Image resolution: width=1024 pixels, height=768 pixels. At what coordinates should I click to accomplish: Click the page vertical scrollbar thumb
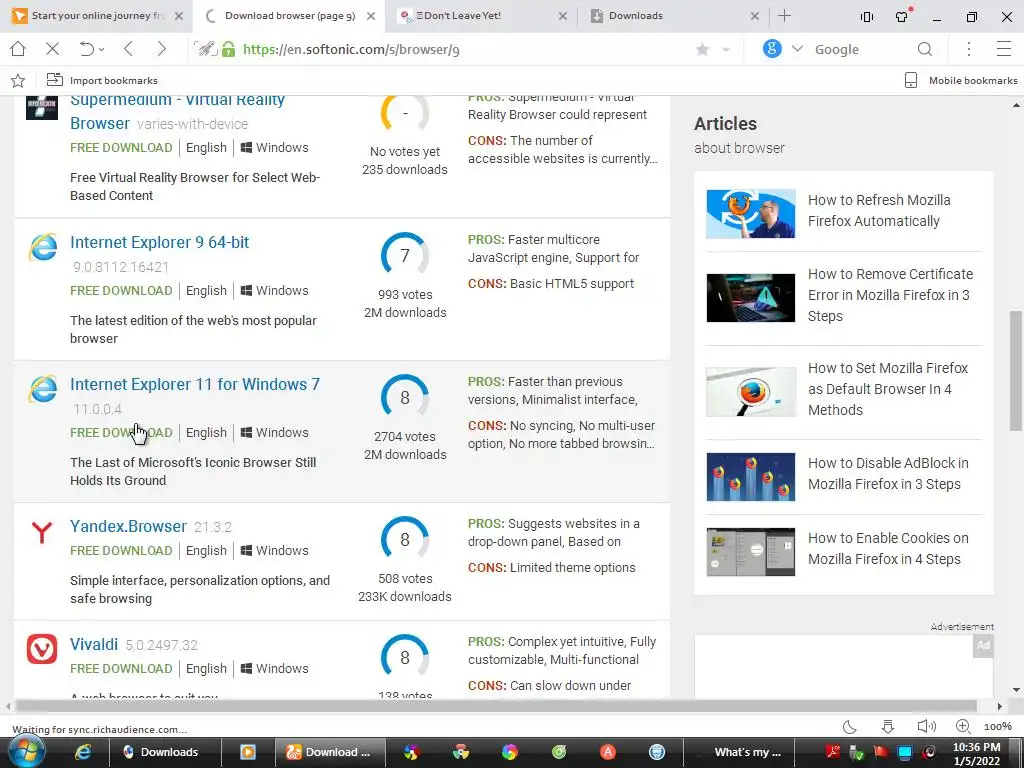click(1016, 371)
